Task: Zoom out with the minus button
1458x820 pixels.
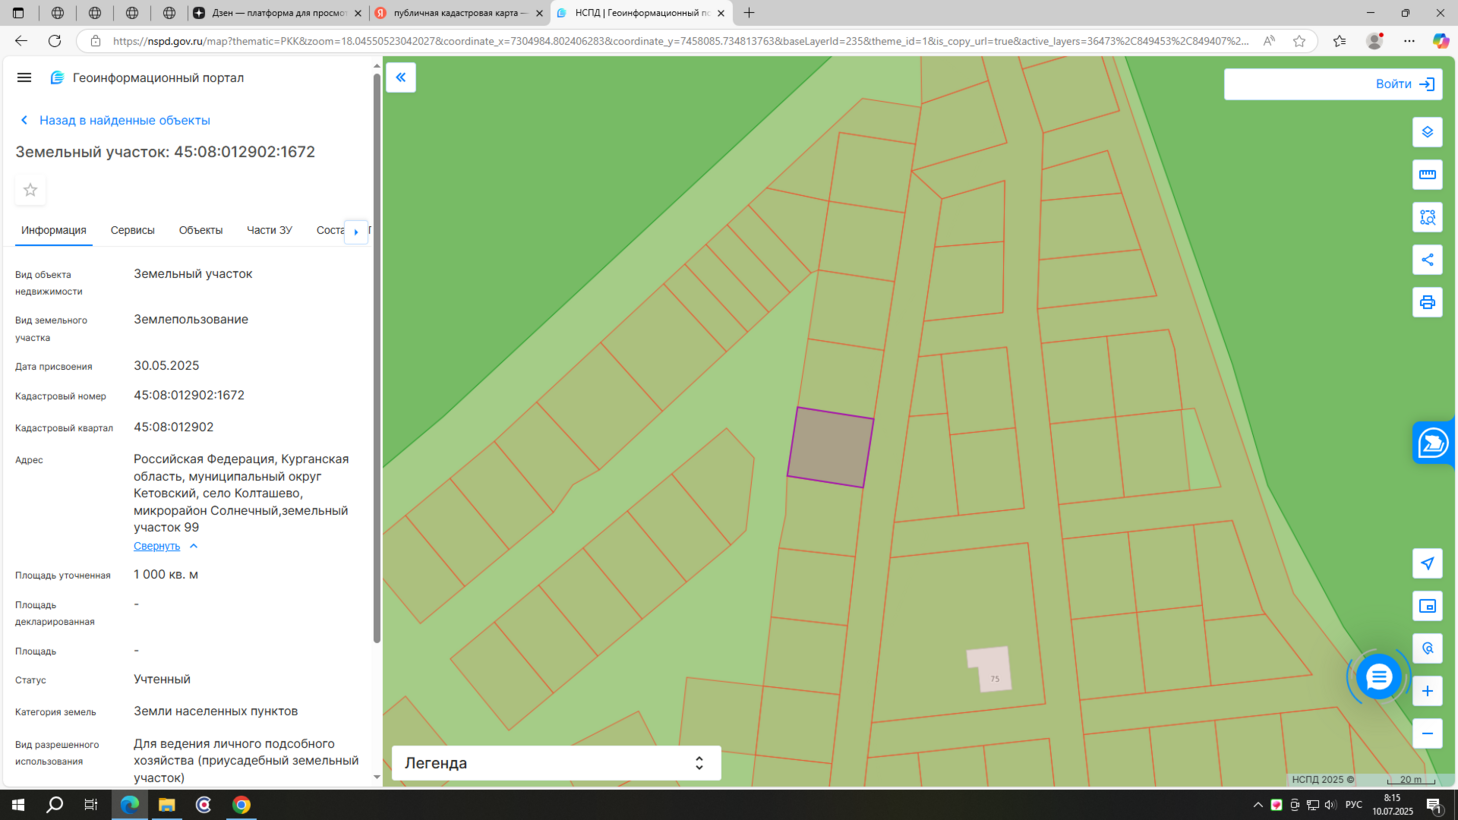Action: coord(1427,733)
